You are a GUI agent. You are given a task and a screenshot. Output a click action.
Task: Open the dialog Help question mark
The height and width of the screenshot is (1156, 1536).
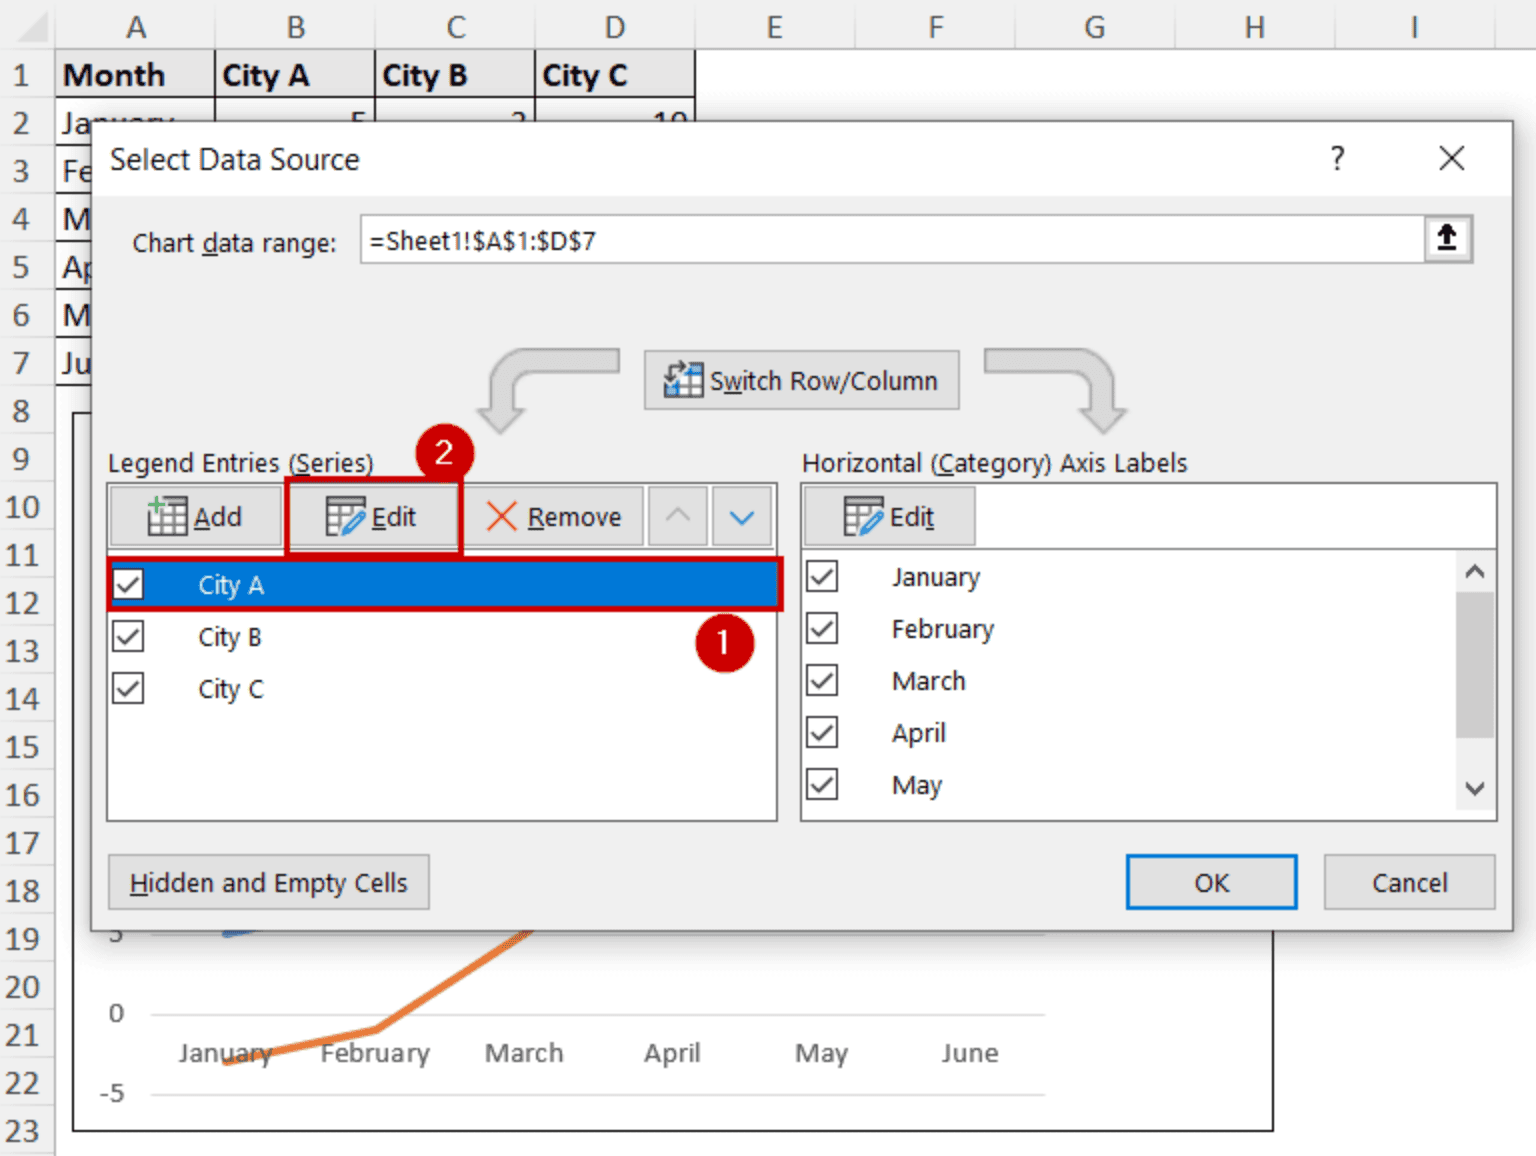tap(1337, 158)
